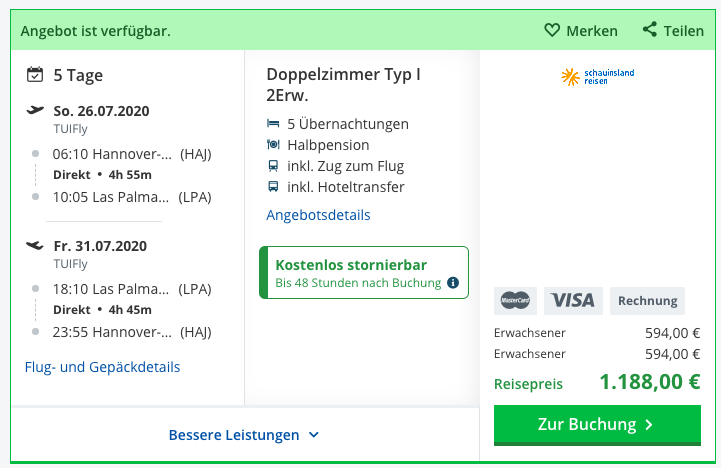Screen dimensions: 721x468
Task: Click the calendar icon next to 5 Tage
Action: coord(35,74)
